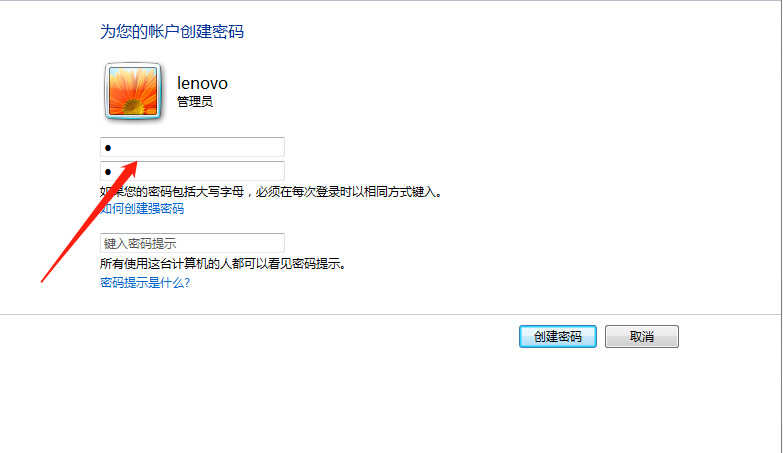Screen dimensions: 783x453
Task: Click the masked dot in new password box
Action: click(108, 148)
